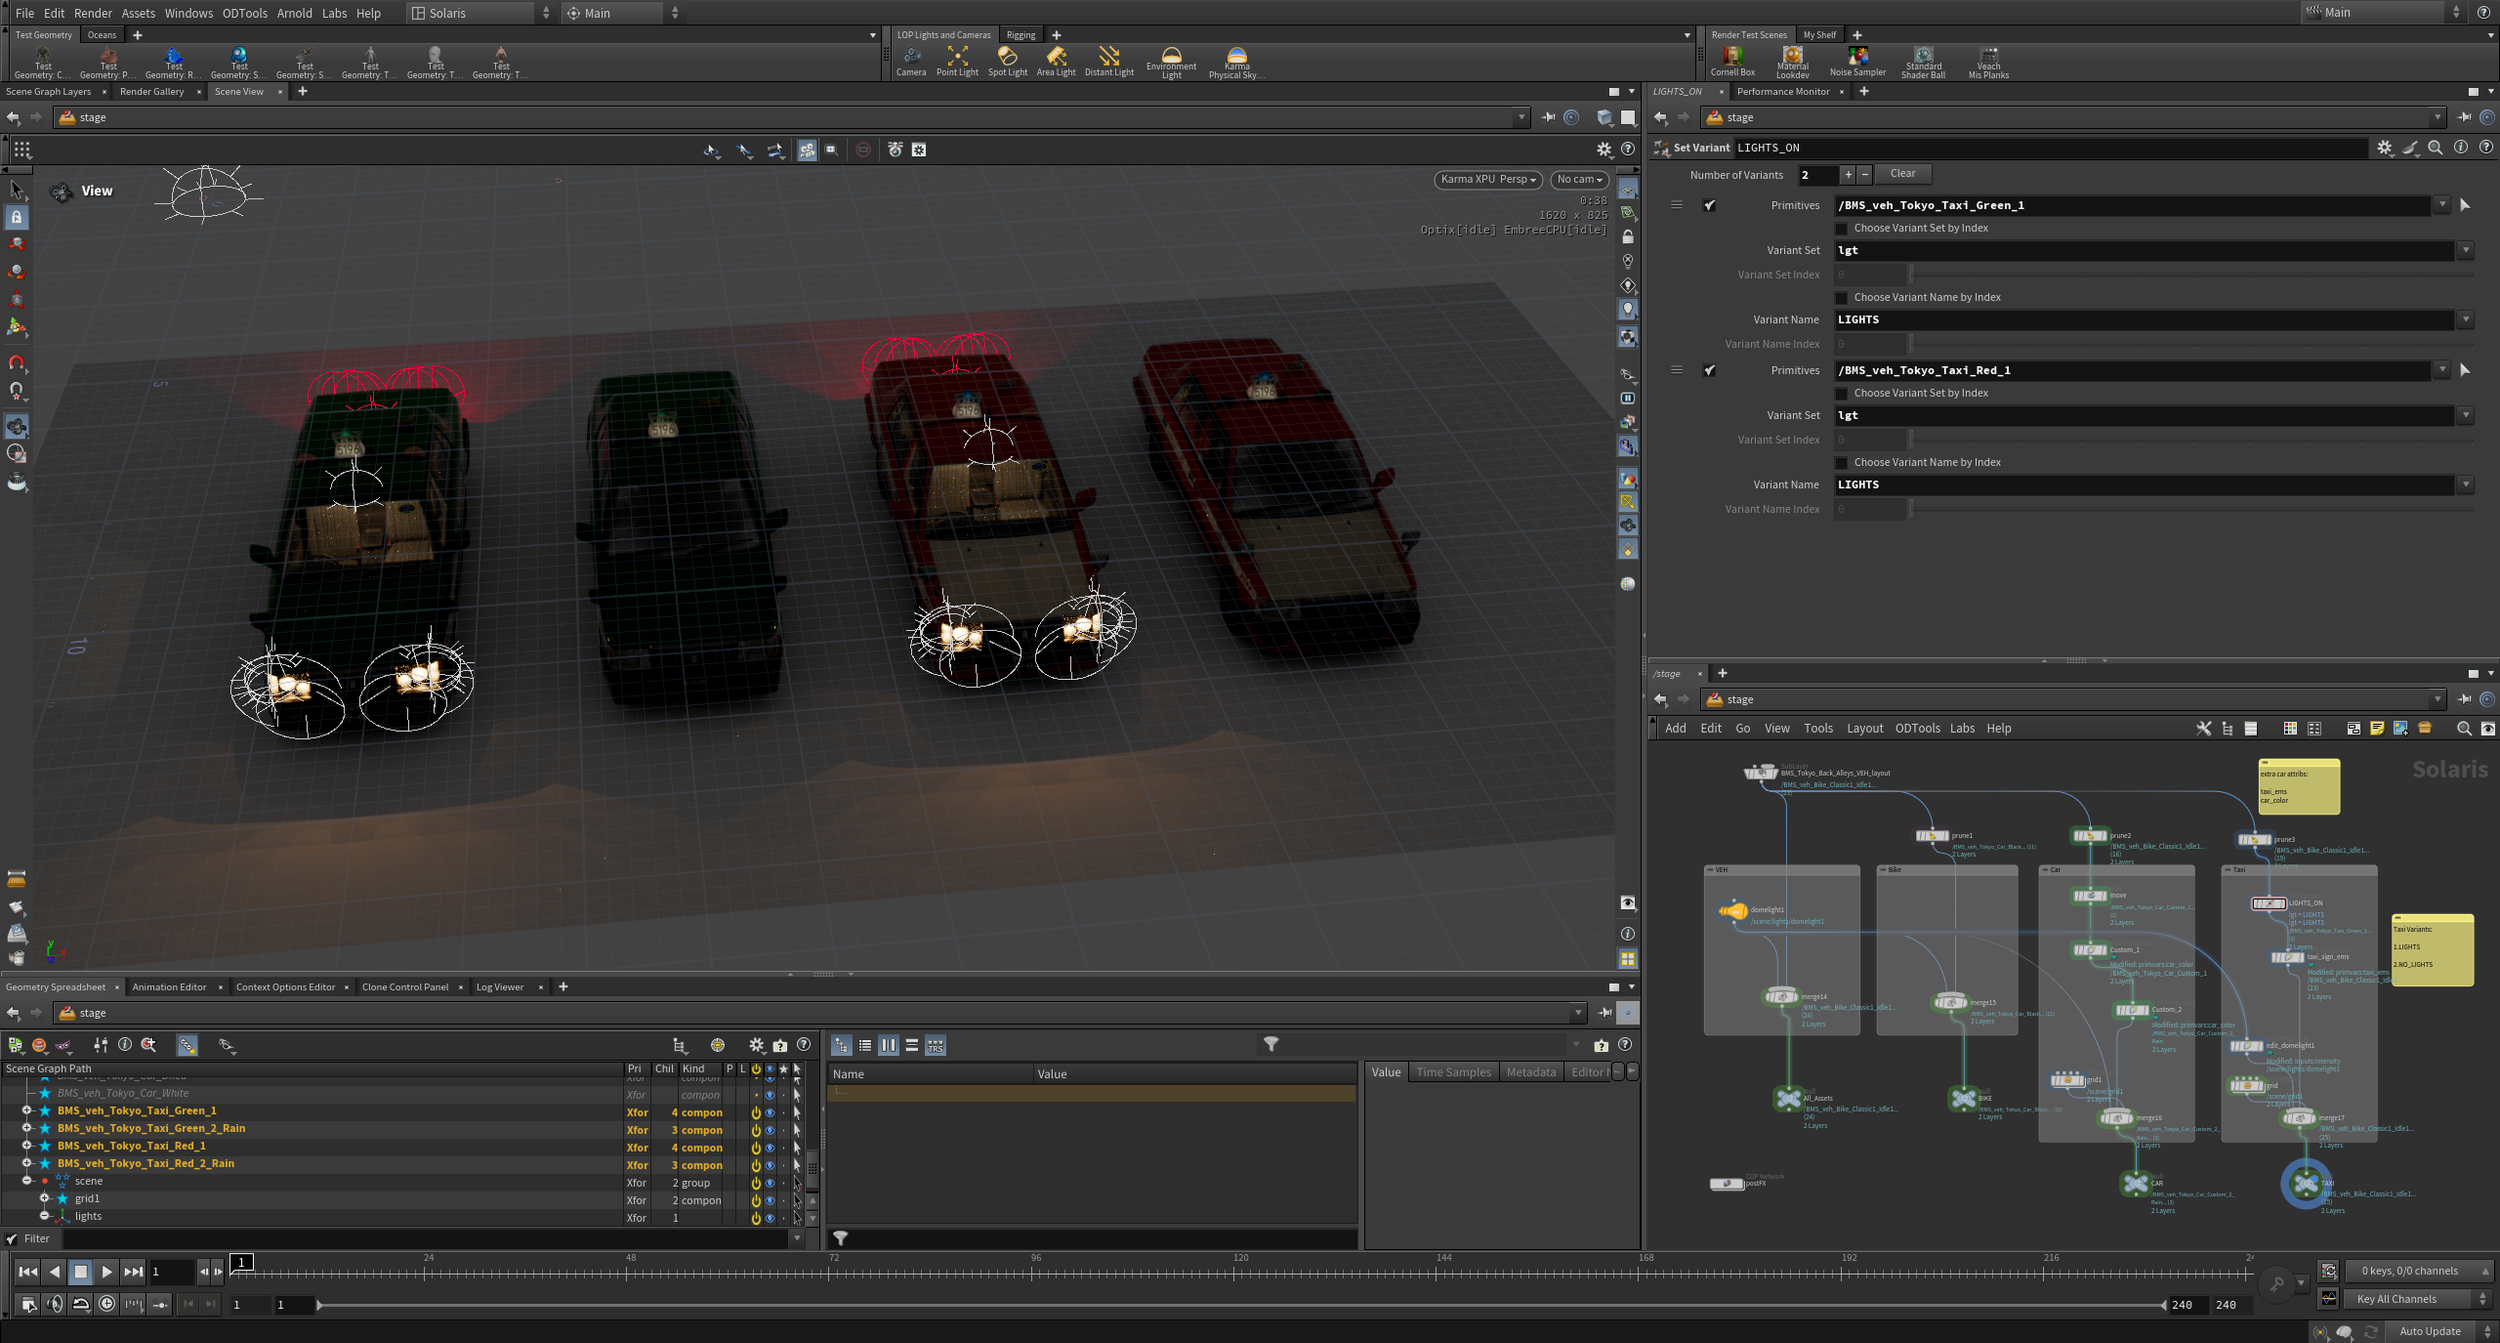Screen dimensions: 2500x1343
Task: Open the No cam camera dropdown
Action: coord(1580,179)
